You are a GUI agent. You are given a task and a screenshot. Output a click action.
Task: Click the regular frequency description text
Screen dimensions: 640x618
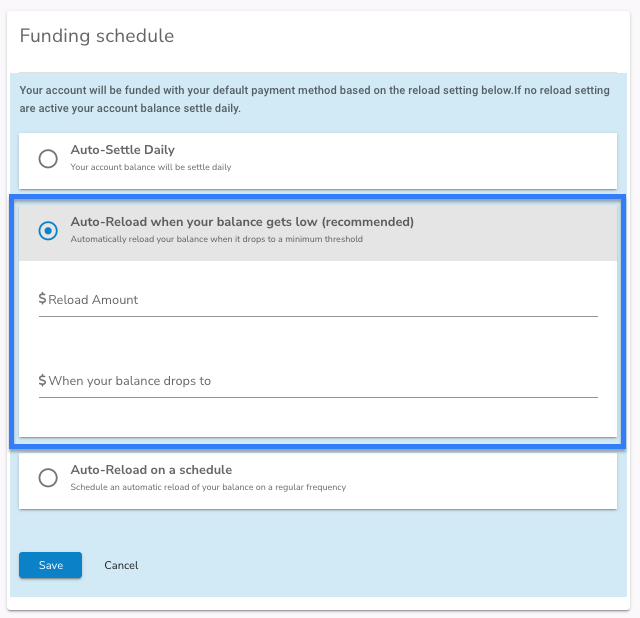point(208,487)
